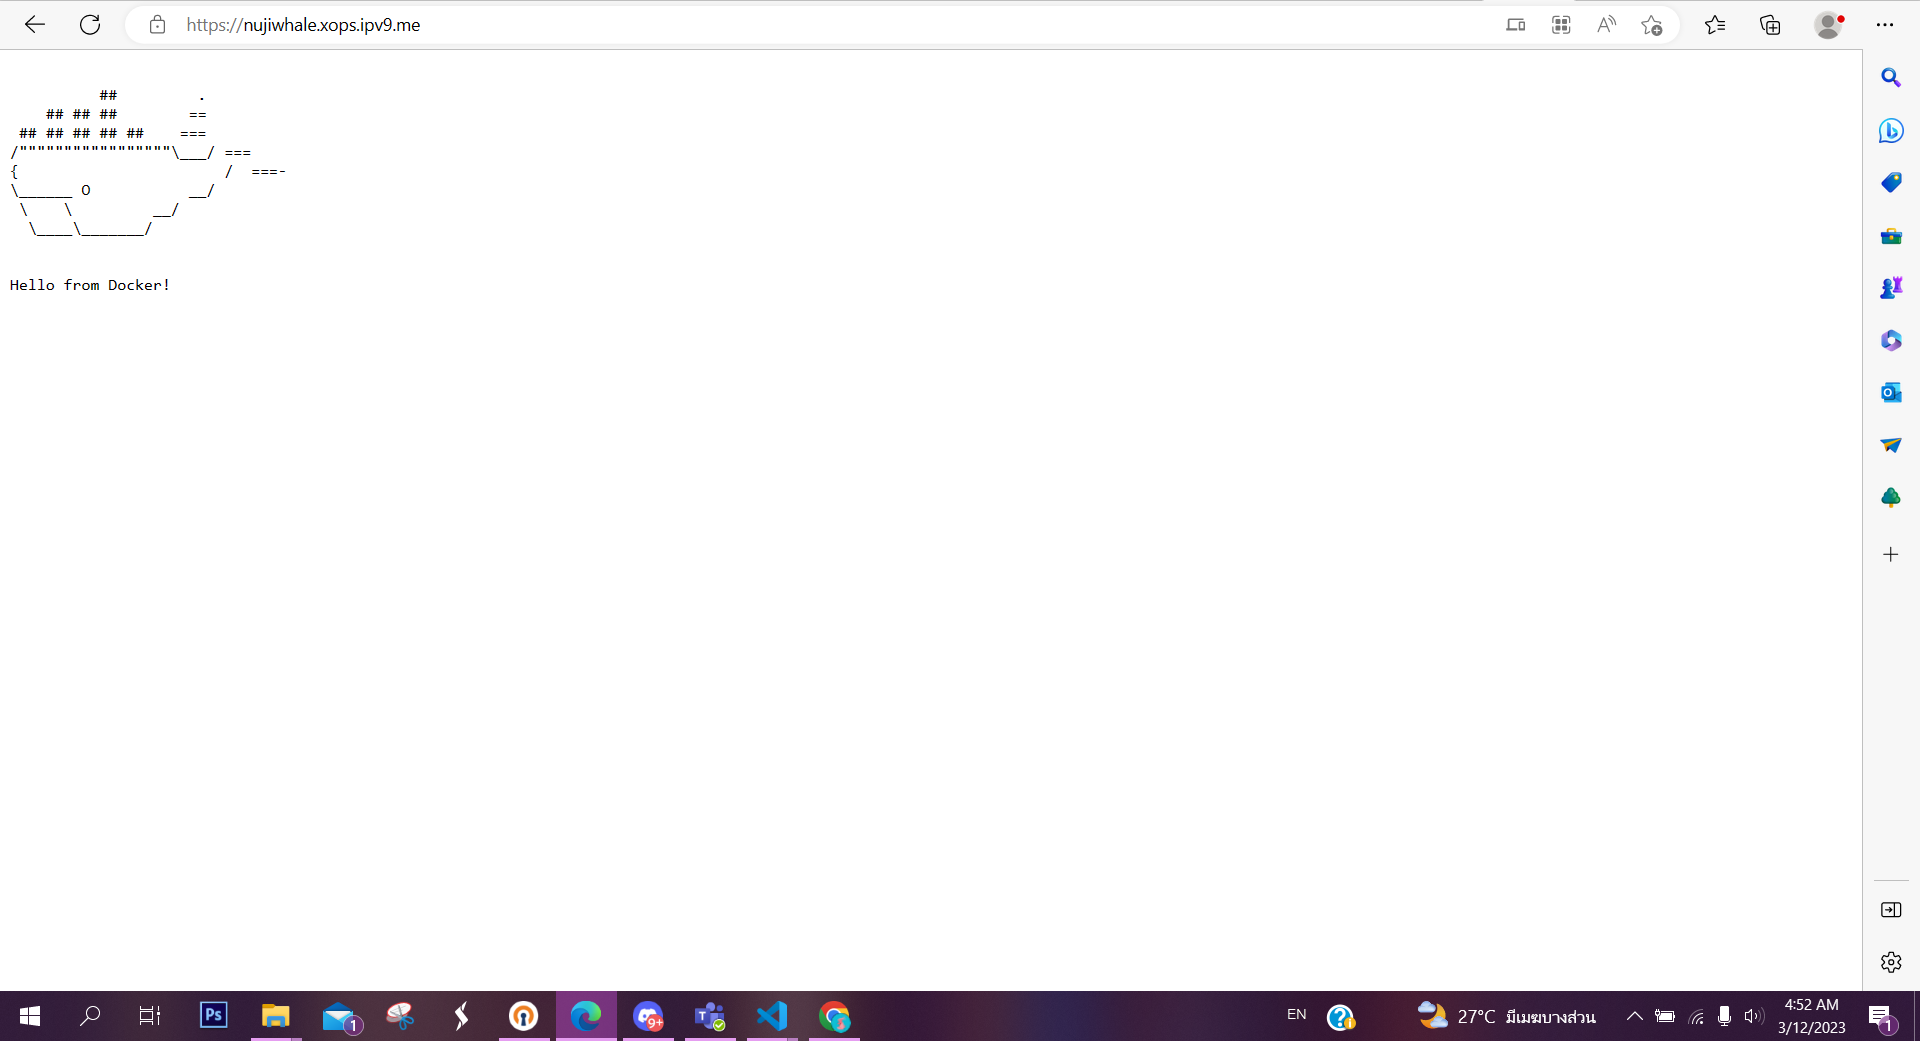Open the Shopping tag icon in the sidebar
This screenshot has width=1920, height=1041.
click(1890, 183)
